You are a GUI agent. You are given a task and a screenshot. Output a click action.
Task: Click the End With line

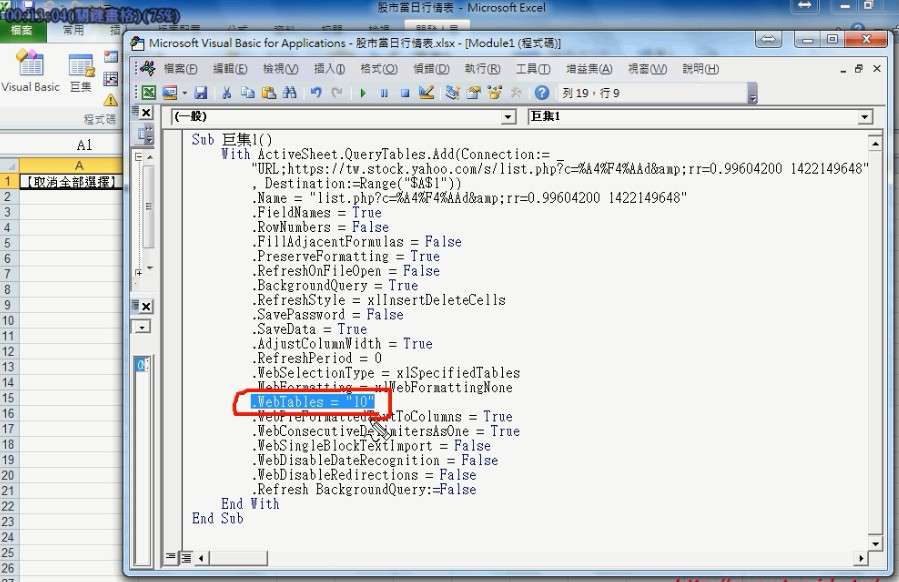pos(250,504)
